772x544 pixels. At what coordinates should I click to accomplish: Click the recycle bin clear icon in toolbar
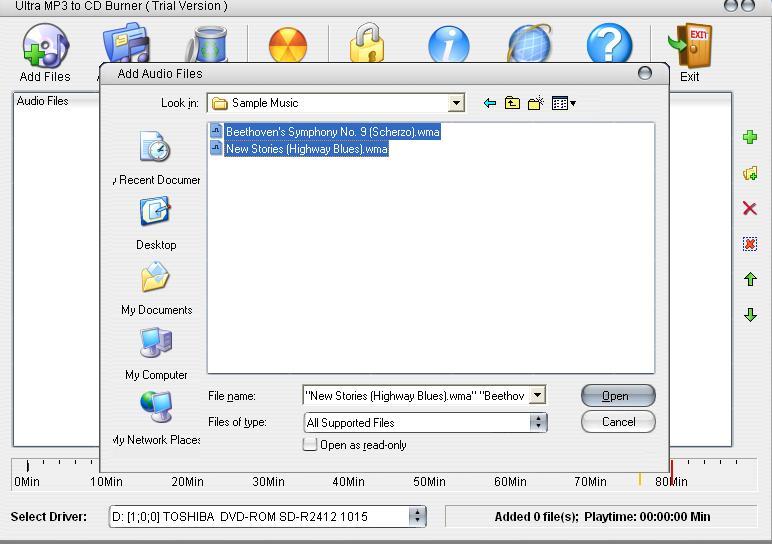[x=207, y=43]
